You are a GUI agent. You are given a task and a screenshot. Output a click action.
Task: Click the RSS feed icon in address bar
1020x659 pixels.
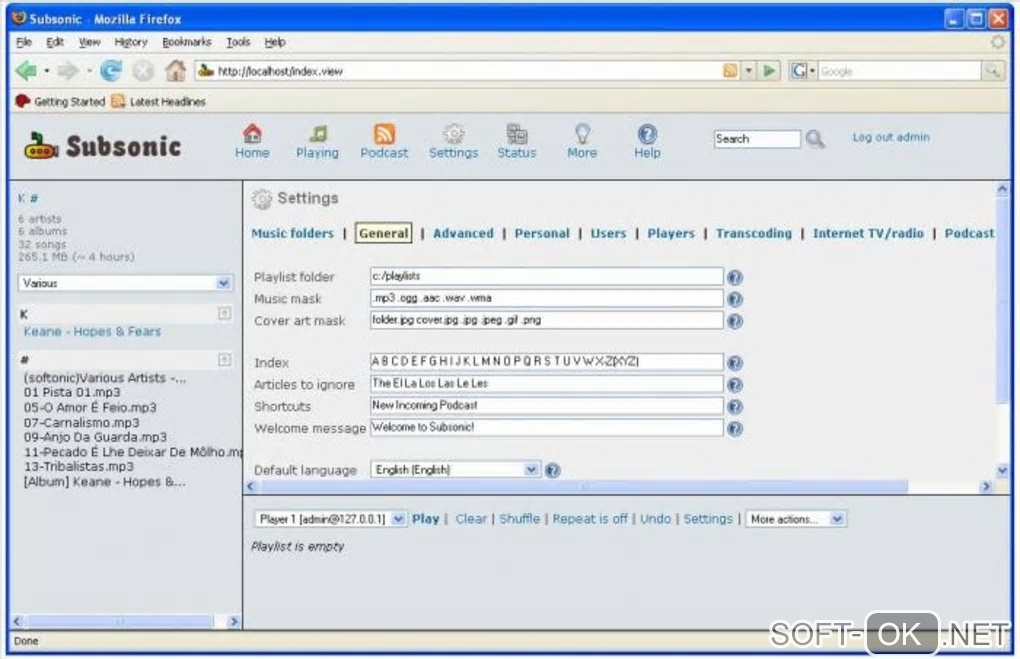(731, 70)
